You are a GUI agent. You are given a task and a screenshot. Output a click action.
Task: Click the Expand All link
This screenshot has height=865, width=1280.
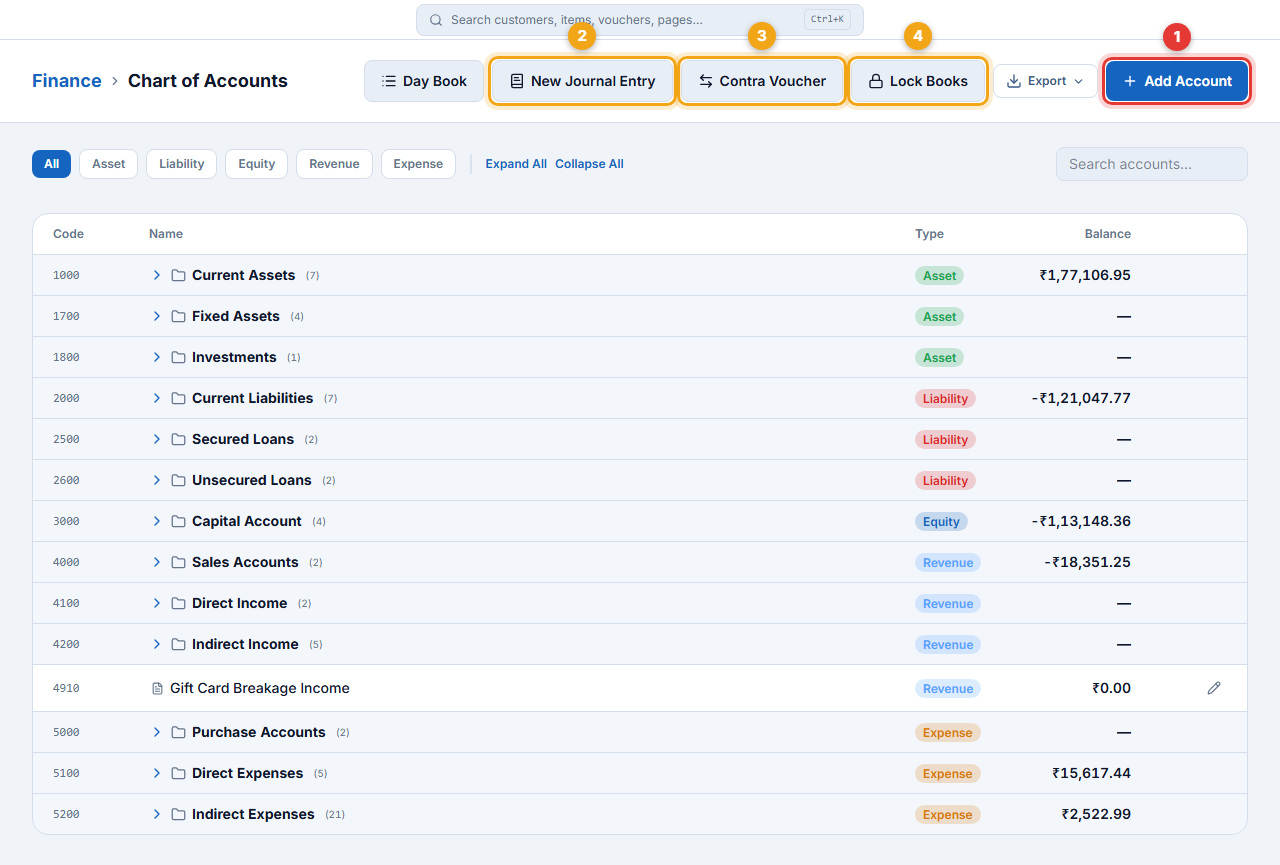[516, 164]
